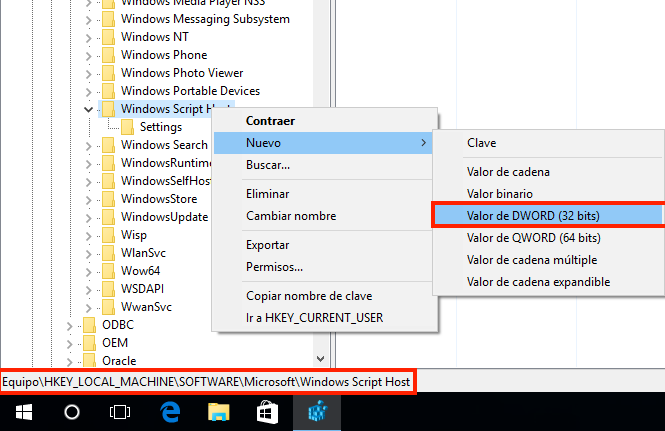665x431 pixels.
Task: Choose Exportar from the context menu
Action: (268, 245)
